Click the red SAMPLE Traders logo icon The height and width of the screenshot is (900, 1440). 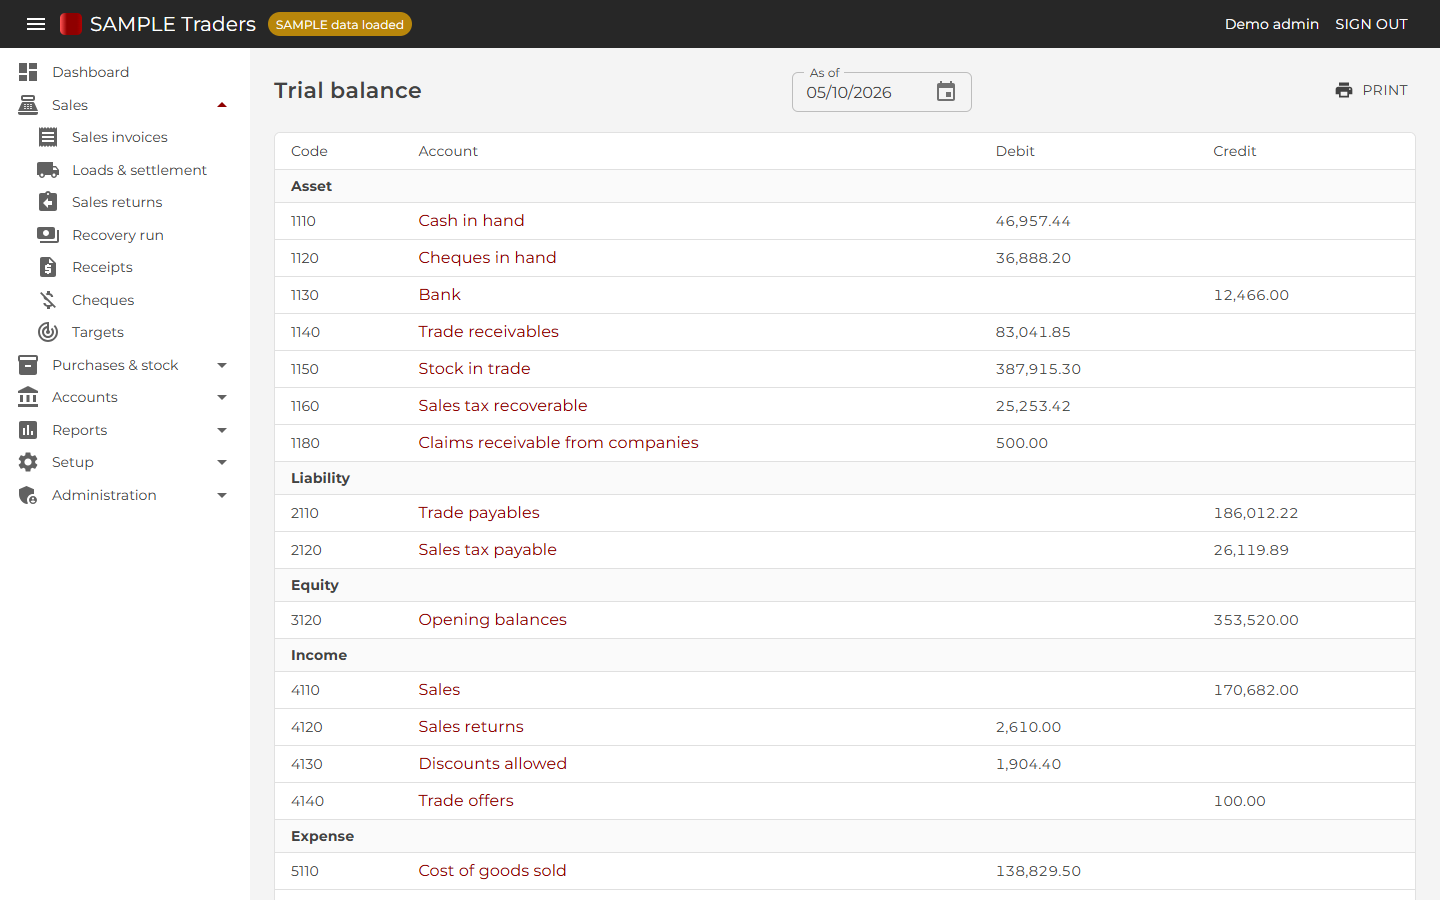71,24
